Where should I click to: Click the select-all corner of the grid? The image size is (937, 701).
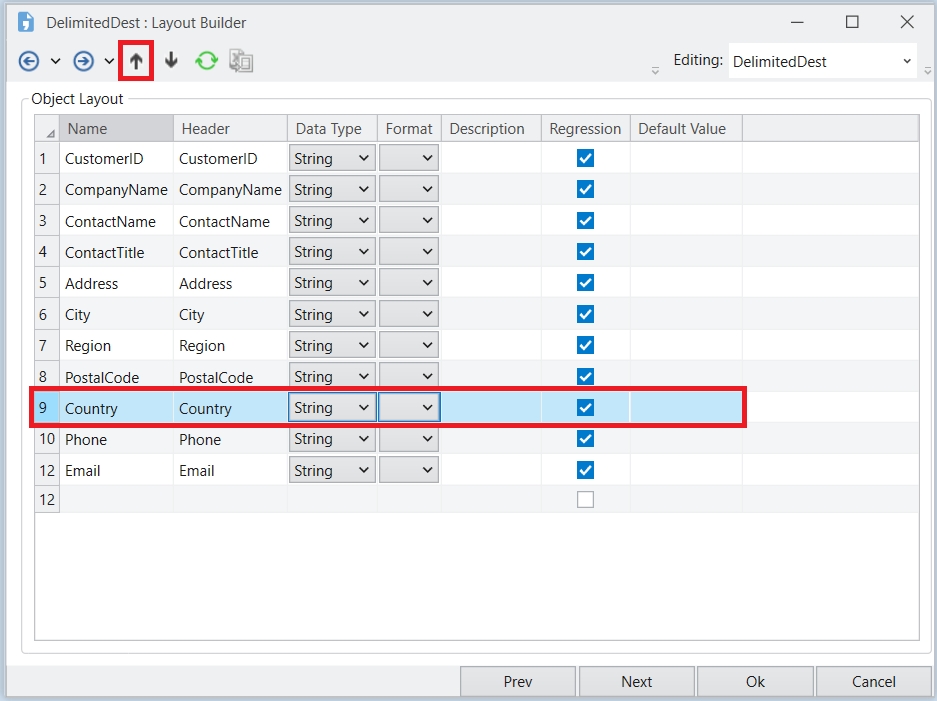coord(47,129)
